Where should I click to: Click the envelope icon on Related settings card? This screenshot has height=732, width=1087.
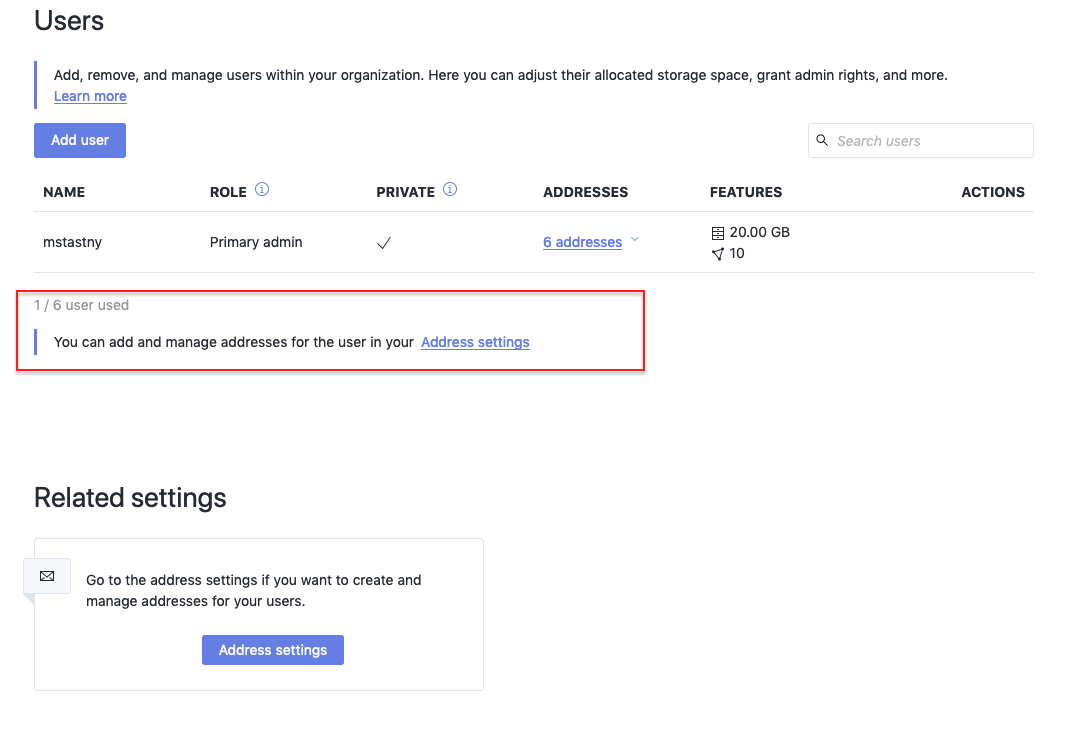pyautogui.click(x=47, y=575)
